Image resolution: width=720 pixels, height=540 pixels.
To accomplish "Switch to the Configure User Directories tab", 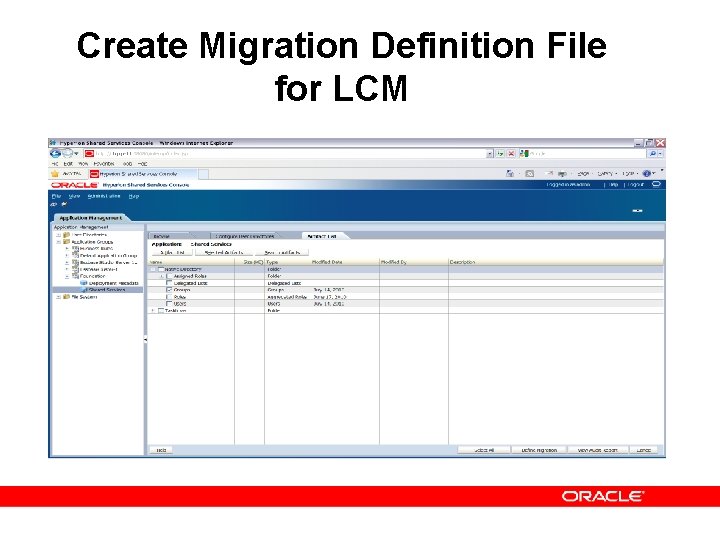I will pos(244,236).
